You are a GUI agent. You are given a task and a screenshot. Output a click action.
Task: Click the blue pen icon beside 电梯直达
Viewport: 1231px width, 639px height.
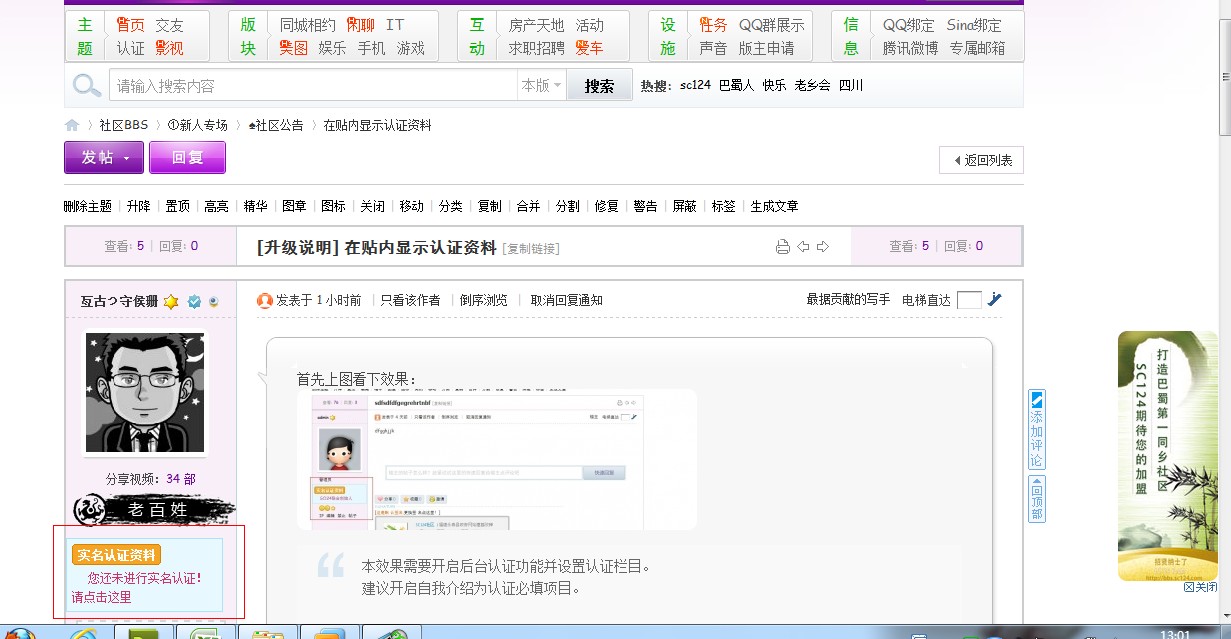pos(993,299)
